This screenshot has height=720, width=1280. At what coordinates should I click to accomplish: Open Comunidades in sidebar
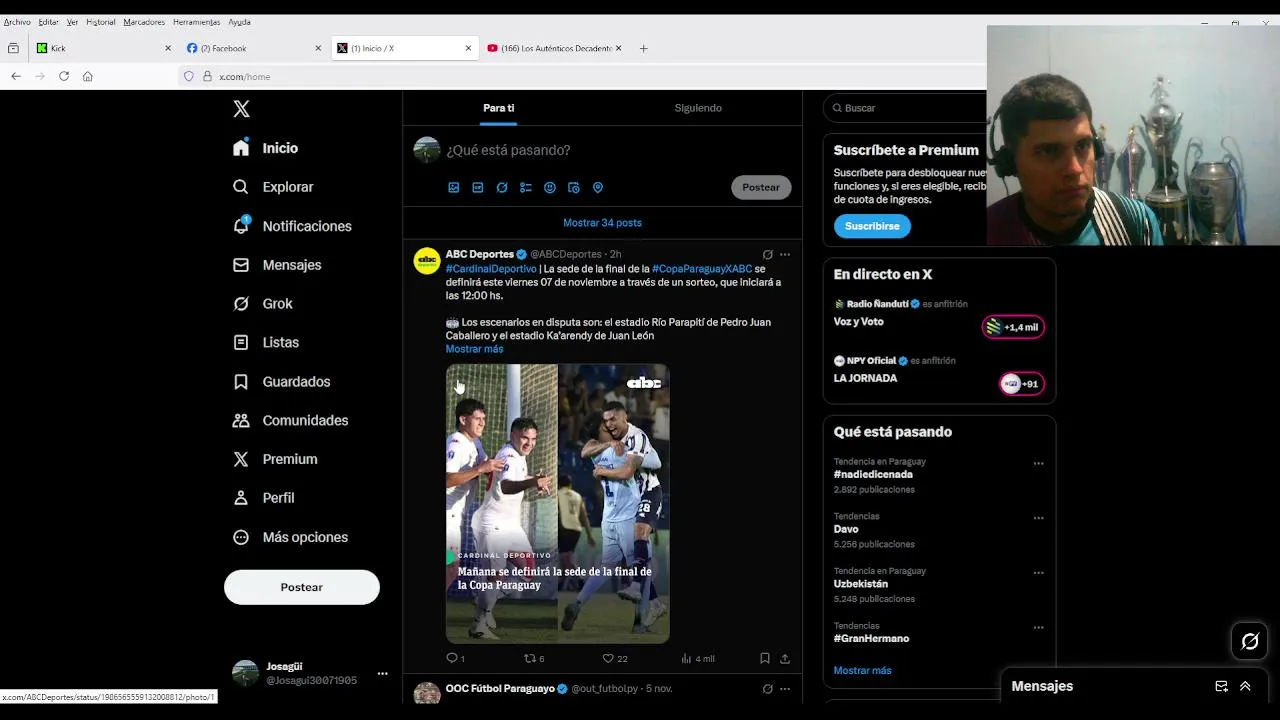click(x=290, y=421)
